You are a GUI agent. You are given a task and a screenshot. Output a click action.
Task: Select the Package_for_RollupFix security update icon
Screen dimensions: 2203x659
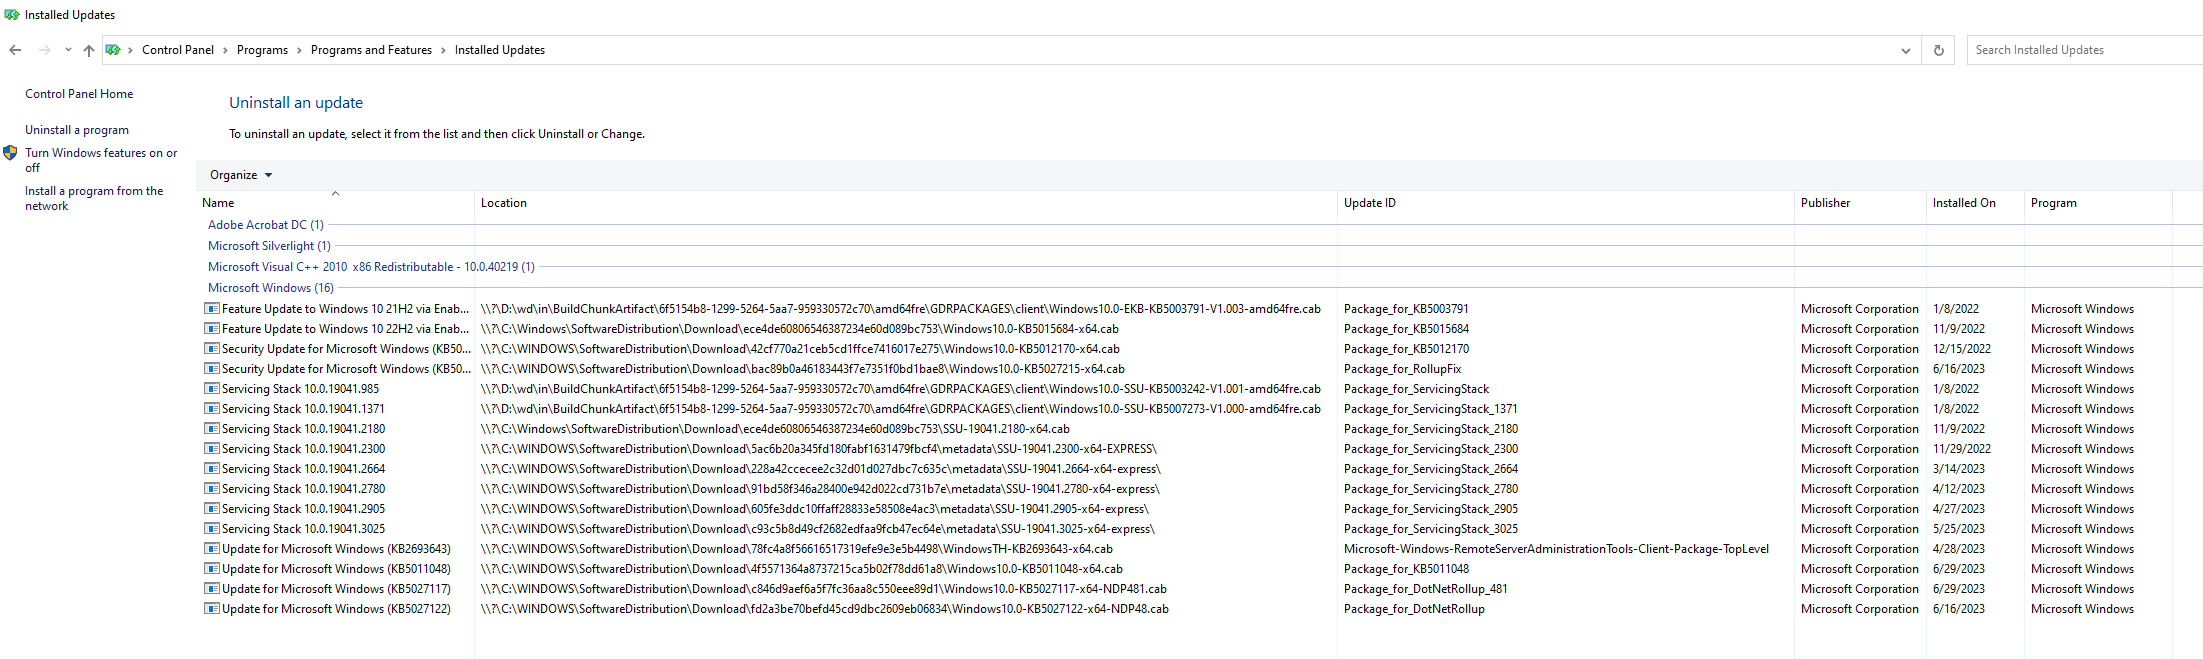(212, 369)
